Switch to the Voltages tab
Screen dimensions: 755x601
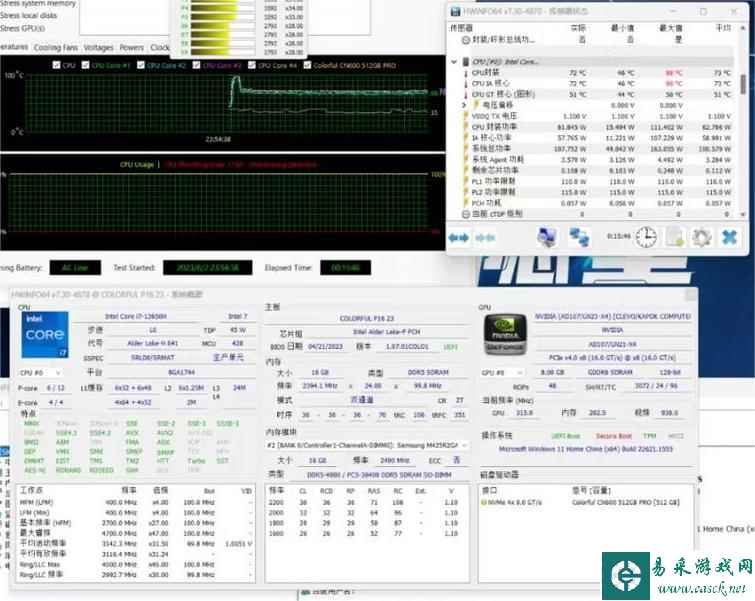pyautogui.click(x=98, y=48)
